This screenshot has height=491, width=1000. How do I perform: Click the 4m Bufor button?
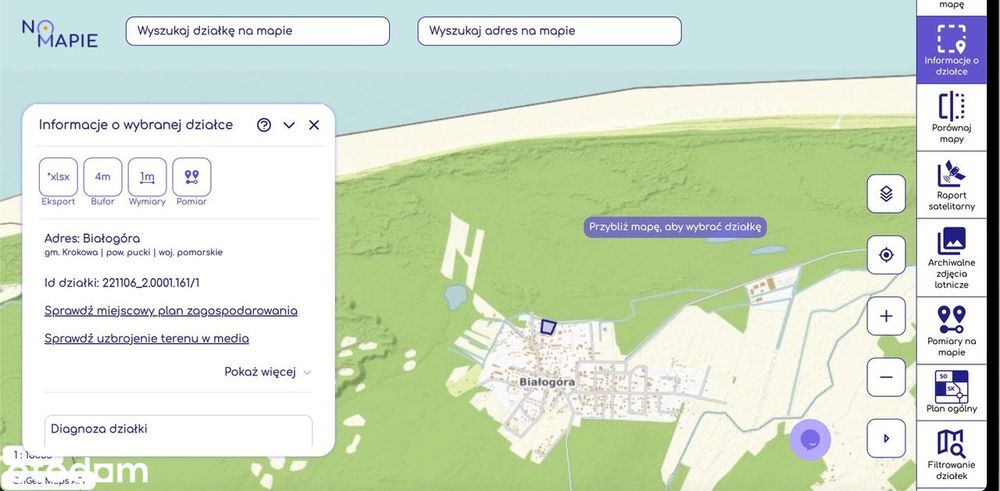coord(103,177)
